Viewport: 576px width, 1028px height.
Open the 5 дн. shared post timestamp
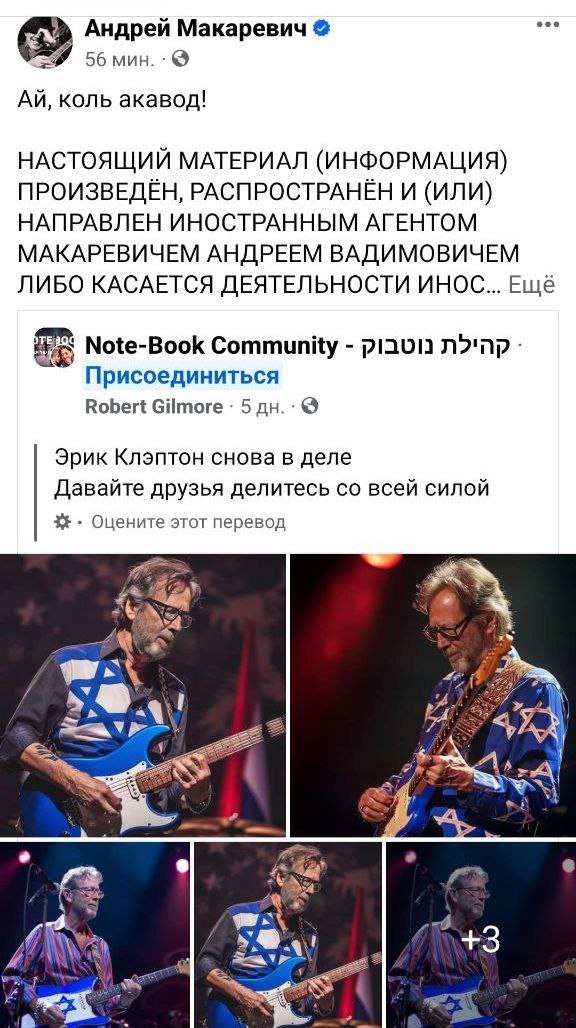click(263, 407)
